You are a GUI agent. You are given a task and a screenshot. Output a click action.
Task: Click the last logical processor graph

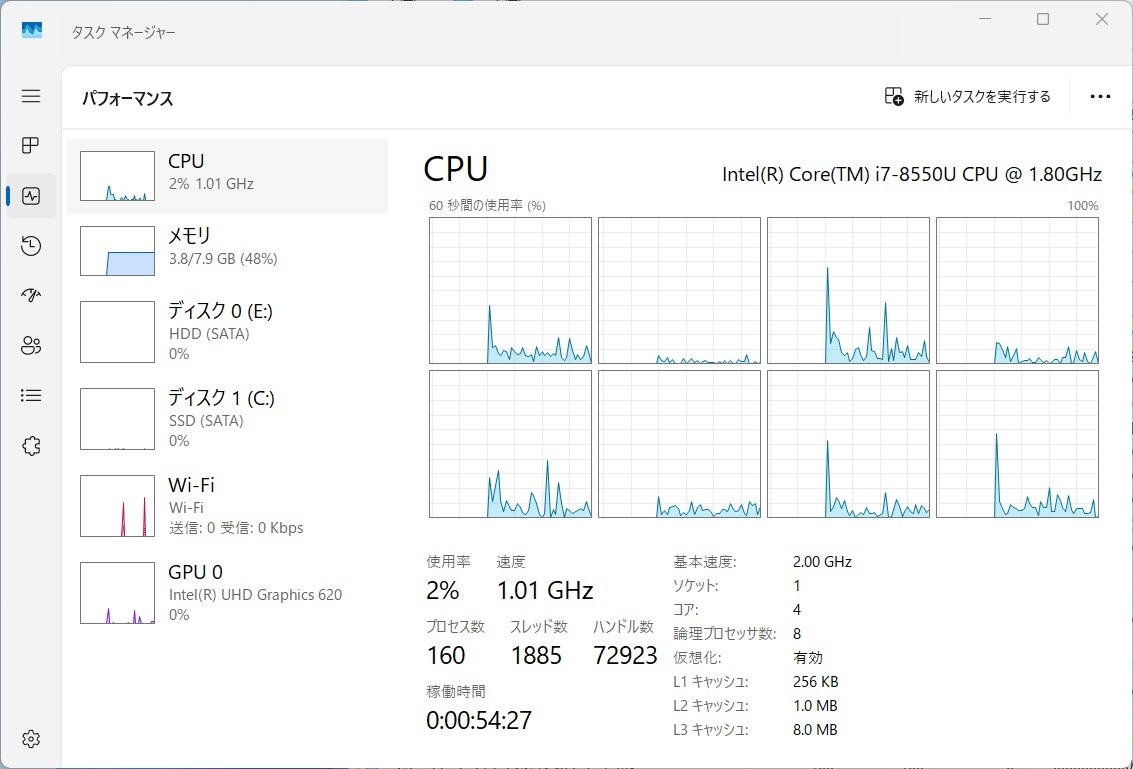coord(1017,444)
